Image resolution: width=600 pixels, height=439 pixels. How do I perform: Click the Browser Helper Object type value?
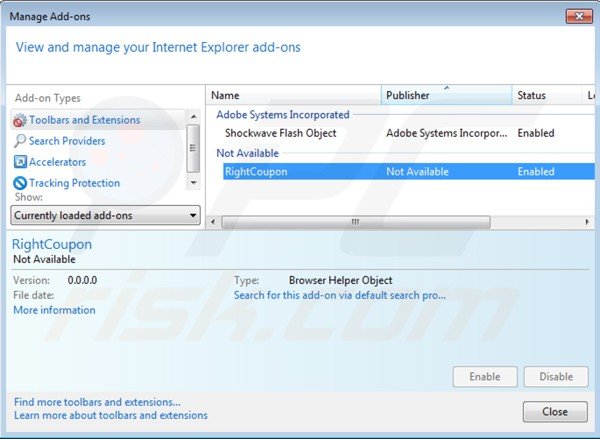341,280
